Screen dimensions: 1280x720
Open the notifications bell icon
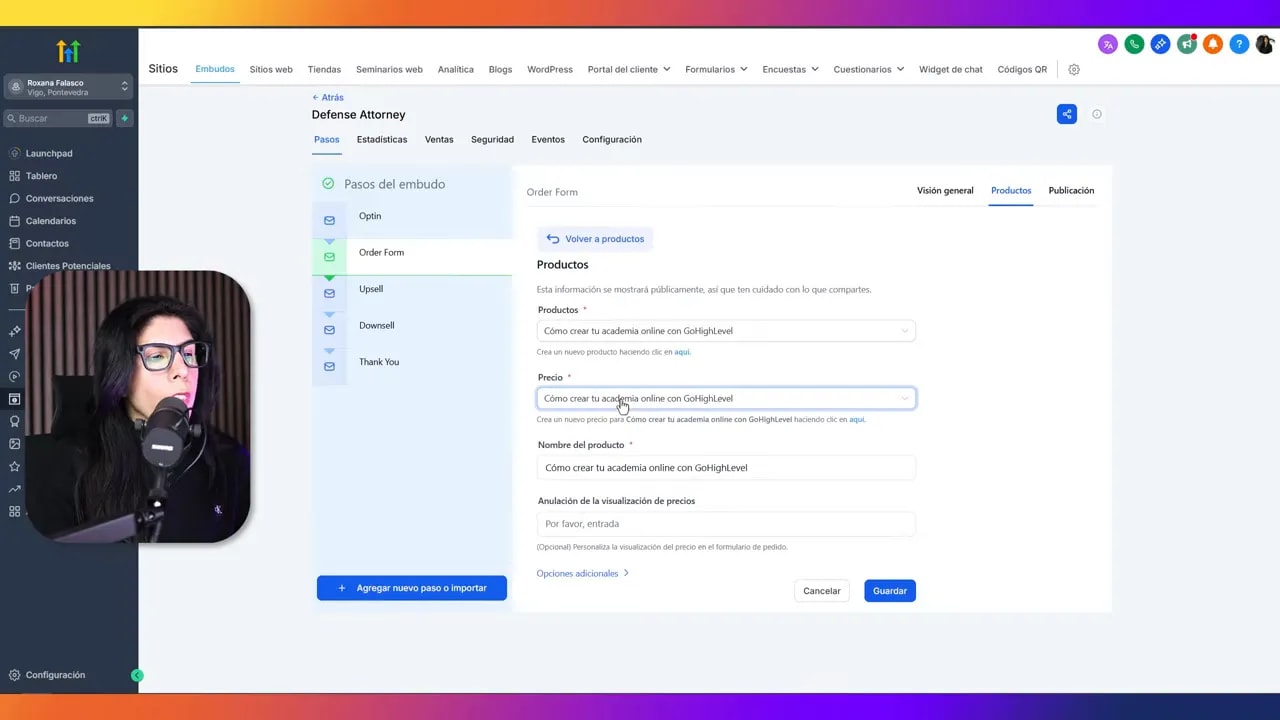coord(1212,44)
